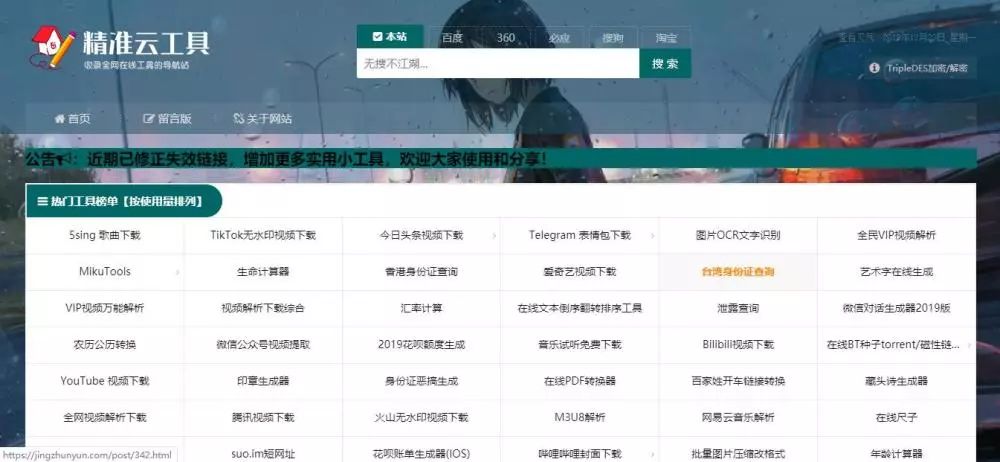
Task: Open 藏头诗生成器 tool
Action: (x=896, y=381)
